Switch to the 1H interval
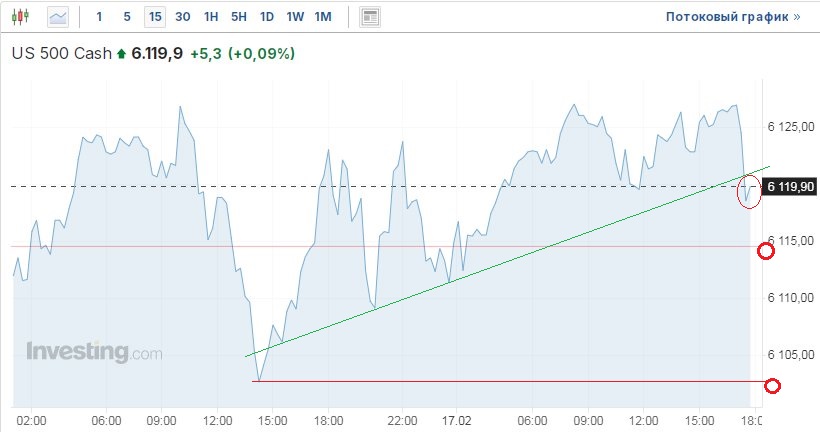This screenshot has width=820, height=432. click(211, 17)
